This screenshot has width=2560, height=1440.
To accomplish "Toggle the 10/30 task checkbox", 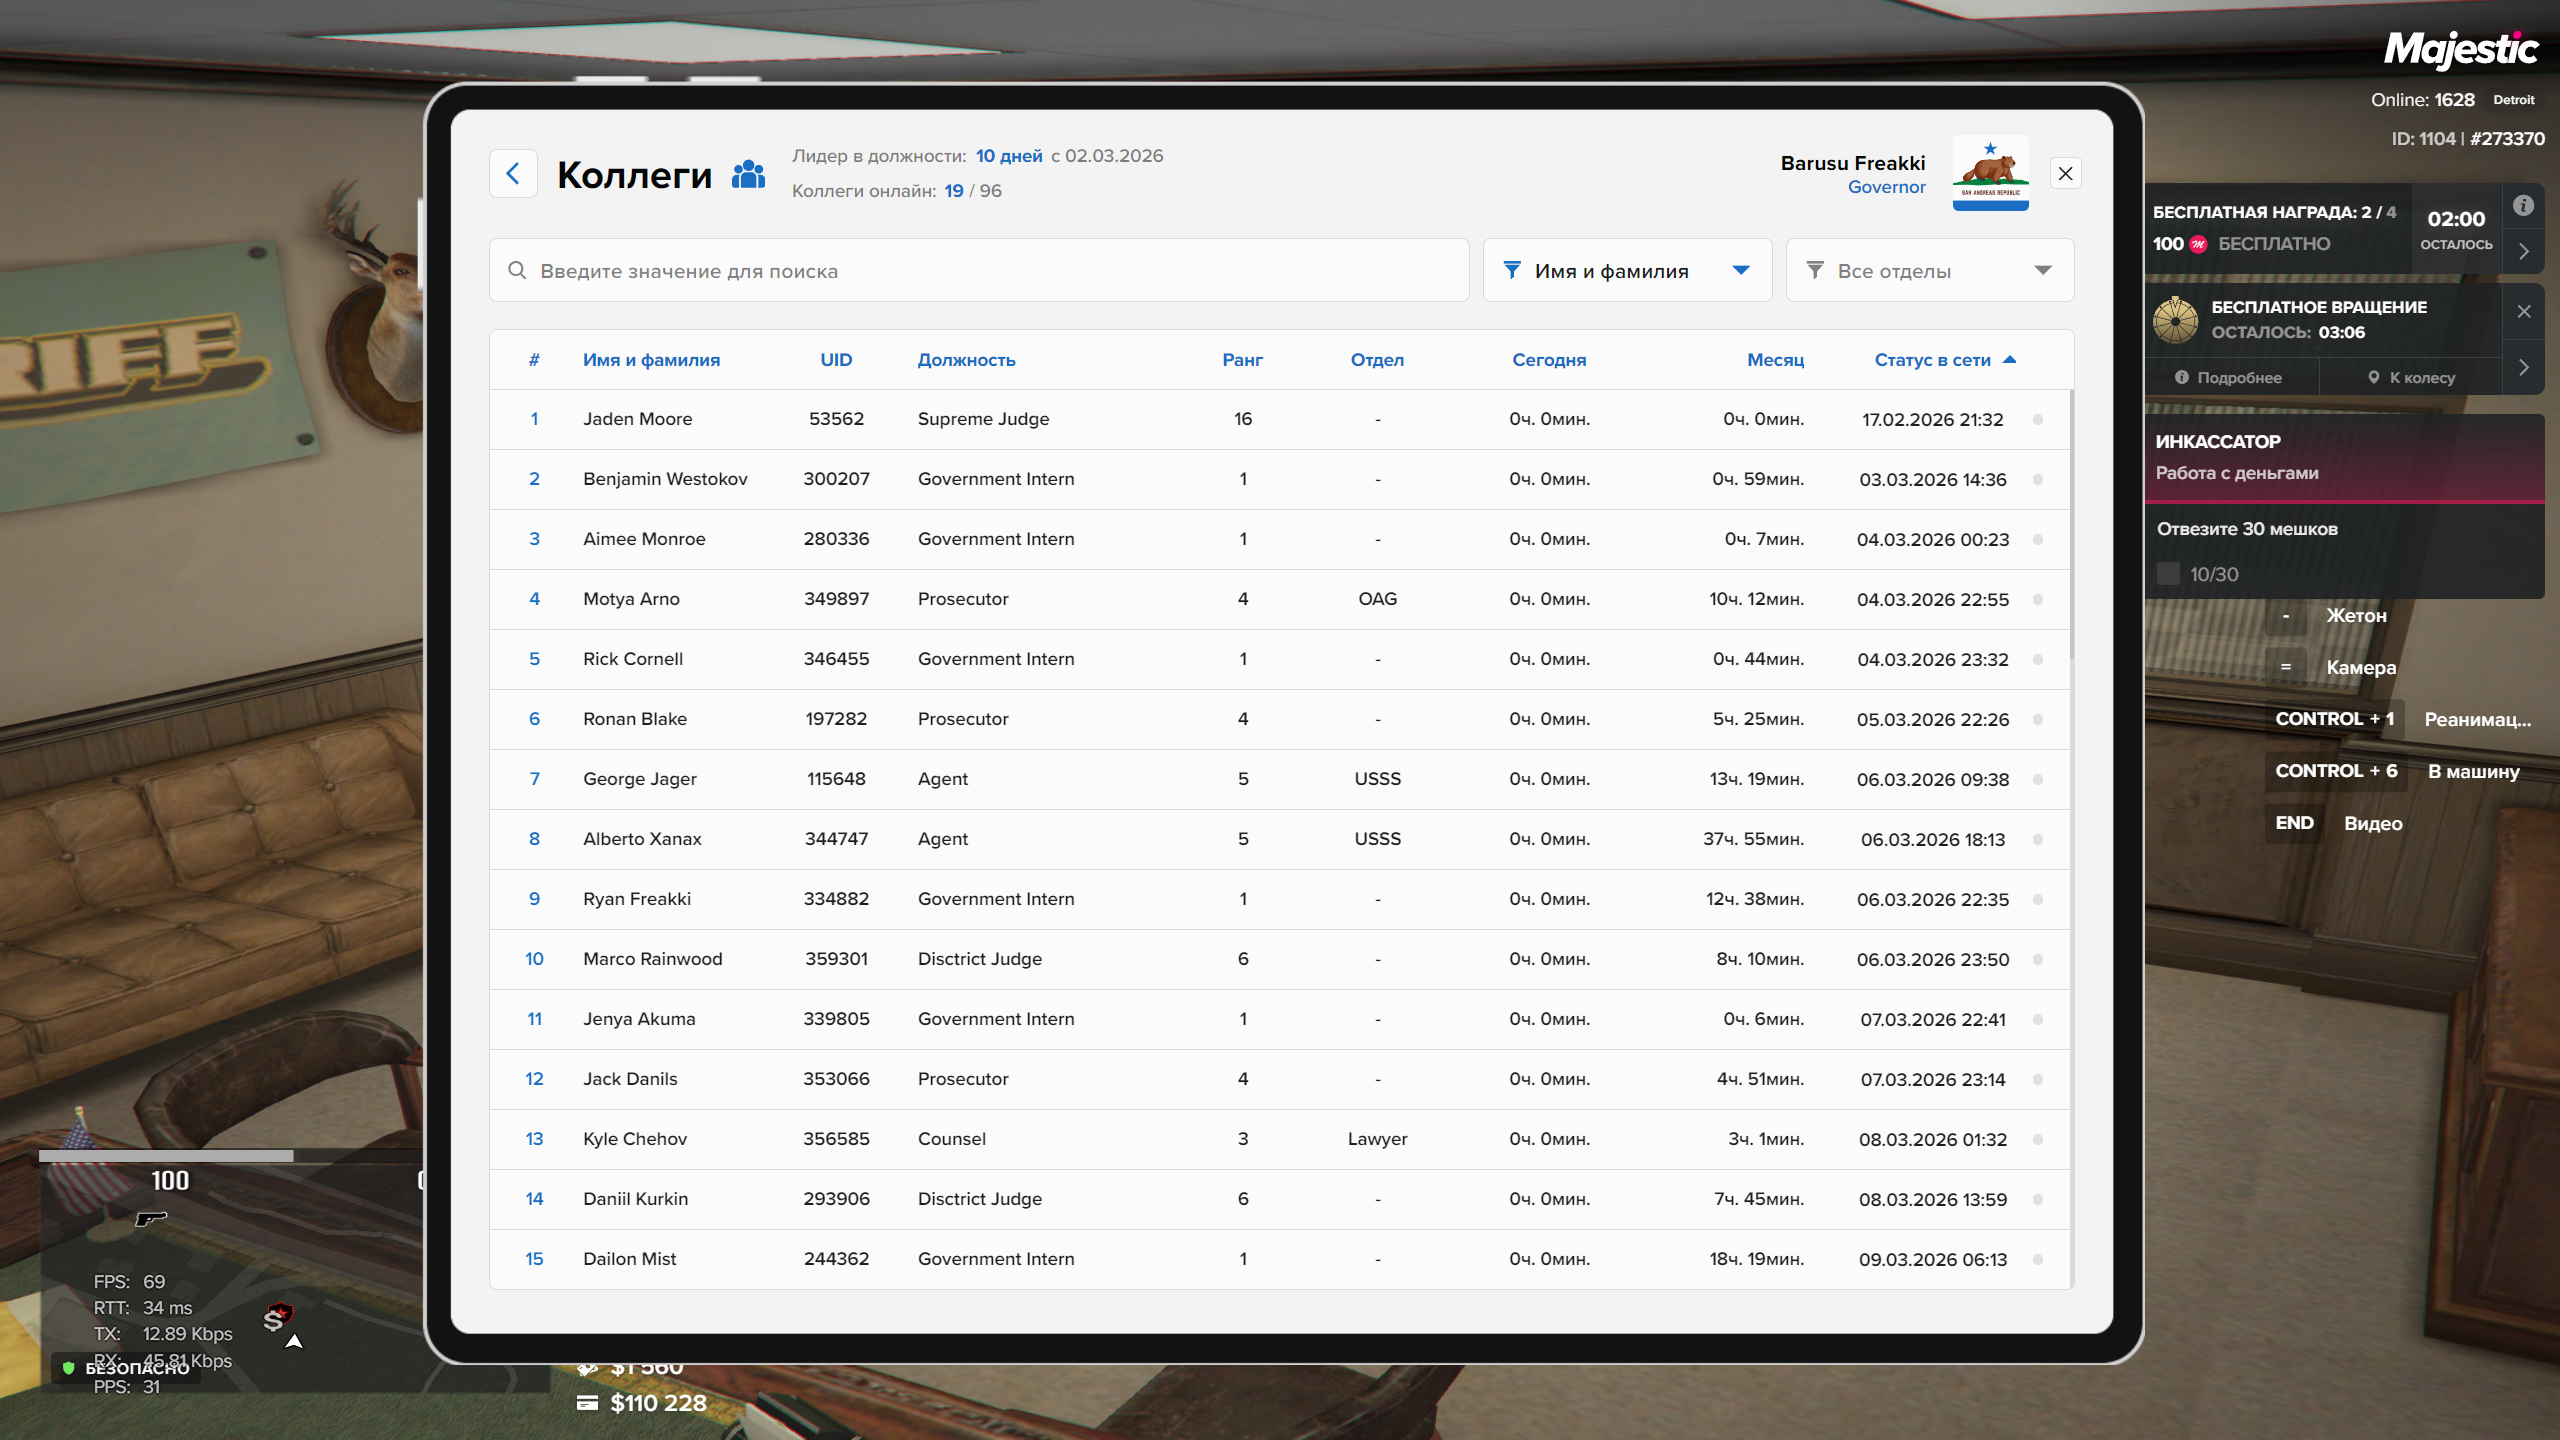I will coord(2168,574).
